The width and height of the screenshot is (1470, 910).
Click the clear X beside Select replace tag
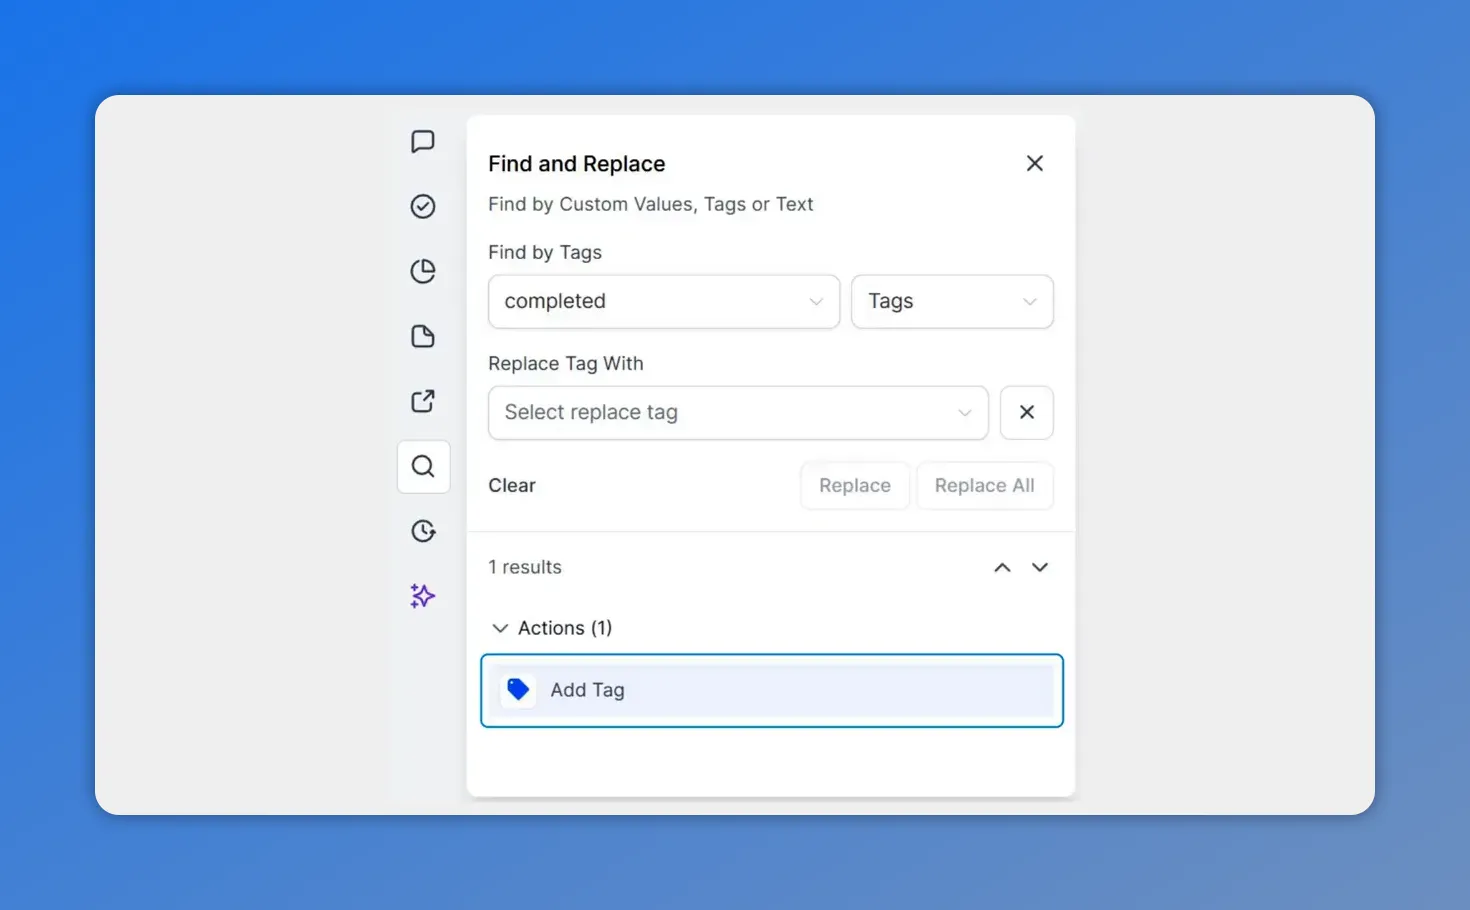pos(1026,412)
